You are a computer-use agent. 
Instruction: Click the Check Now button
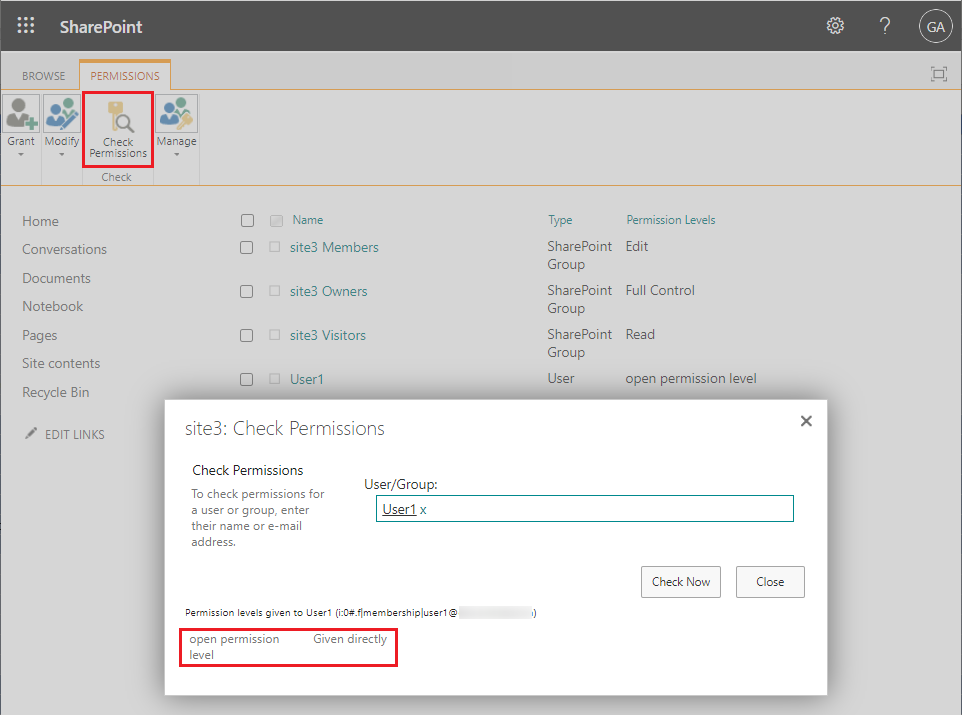click(x=680, y=582)
